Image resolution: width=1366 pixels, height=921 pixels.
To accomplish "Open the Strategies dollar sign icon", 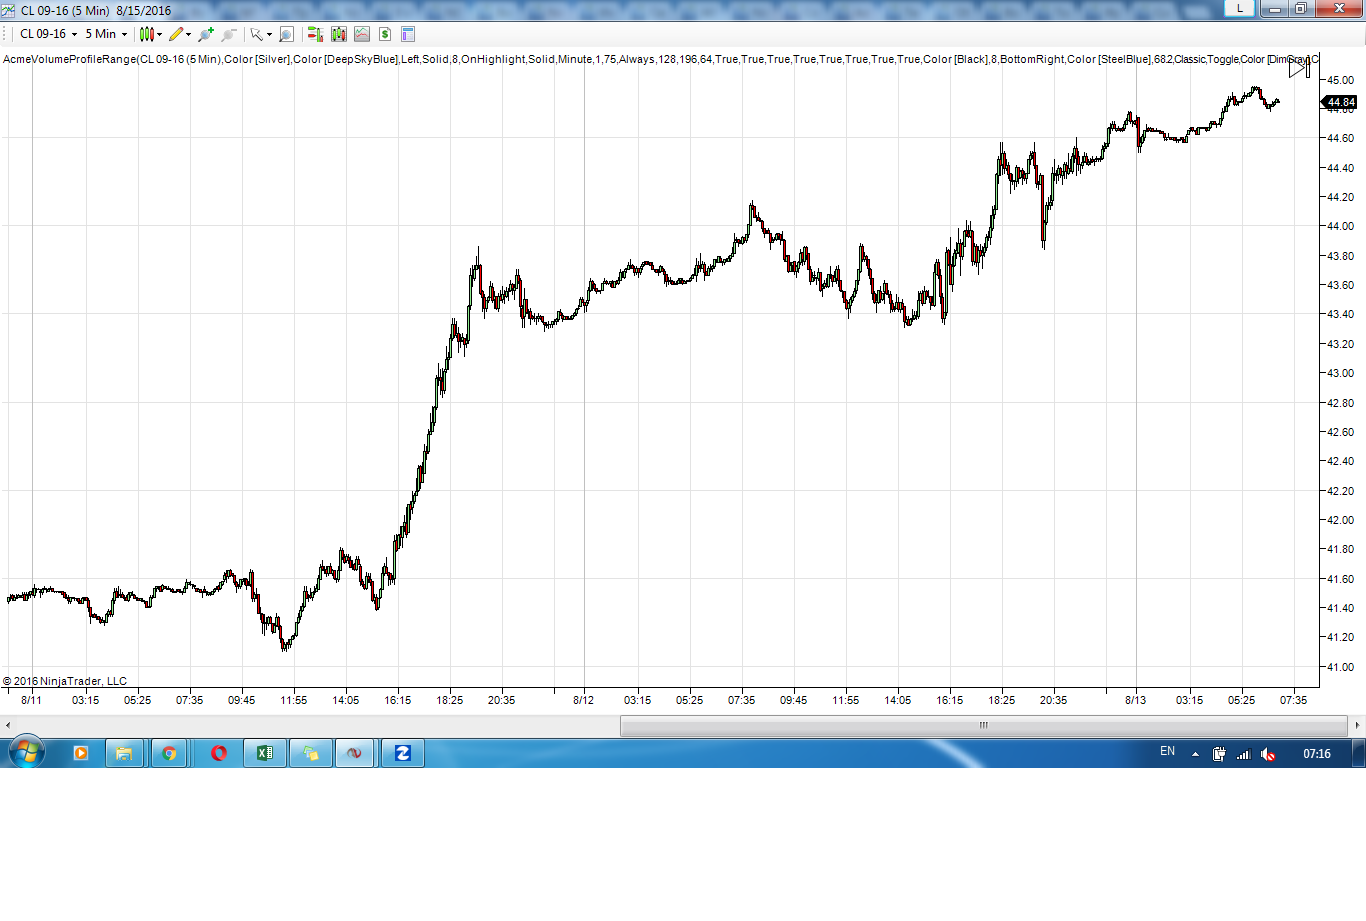I will tap(385, 34).
